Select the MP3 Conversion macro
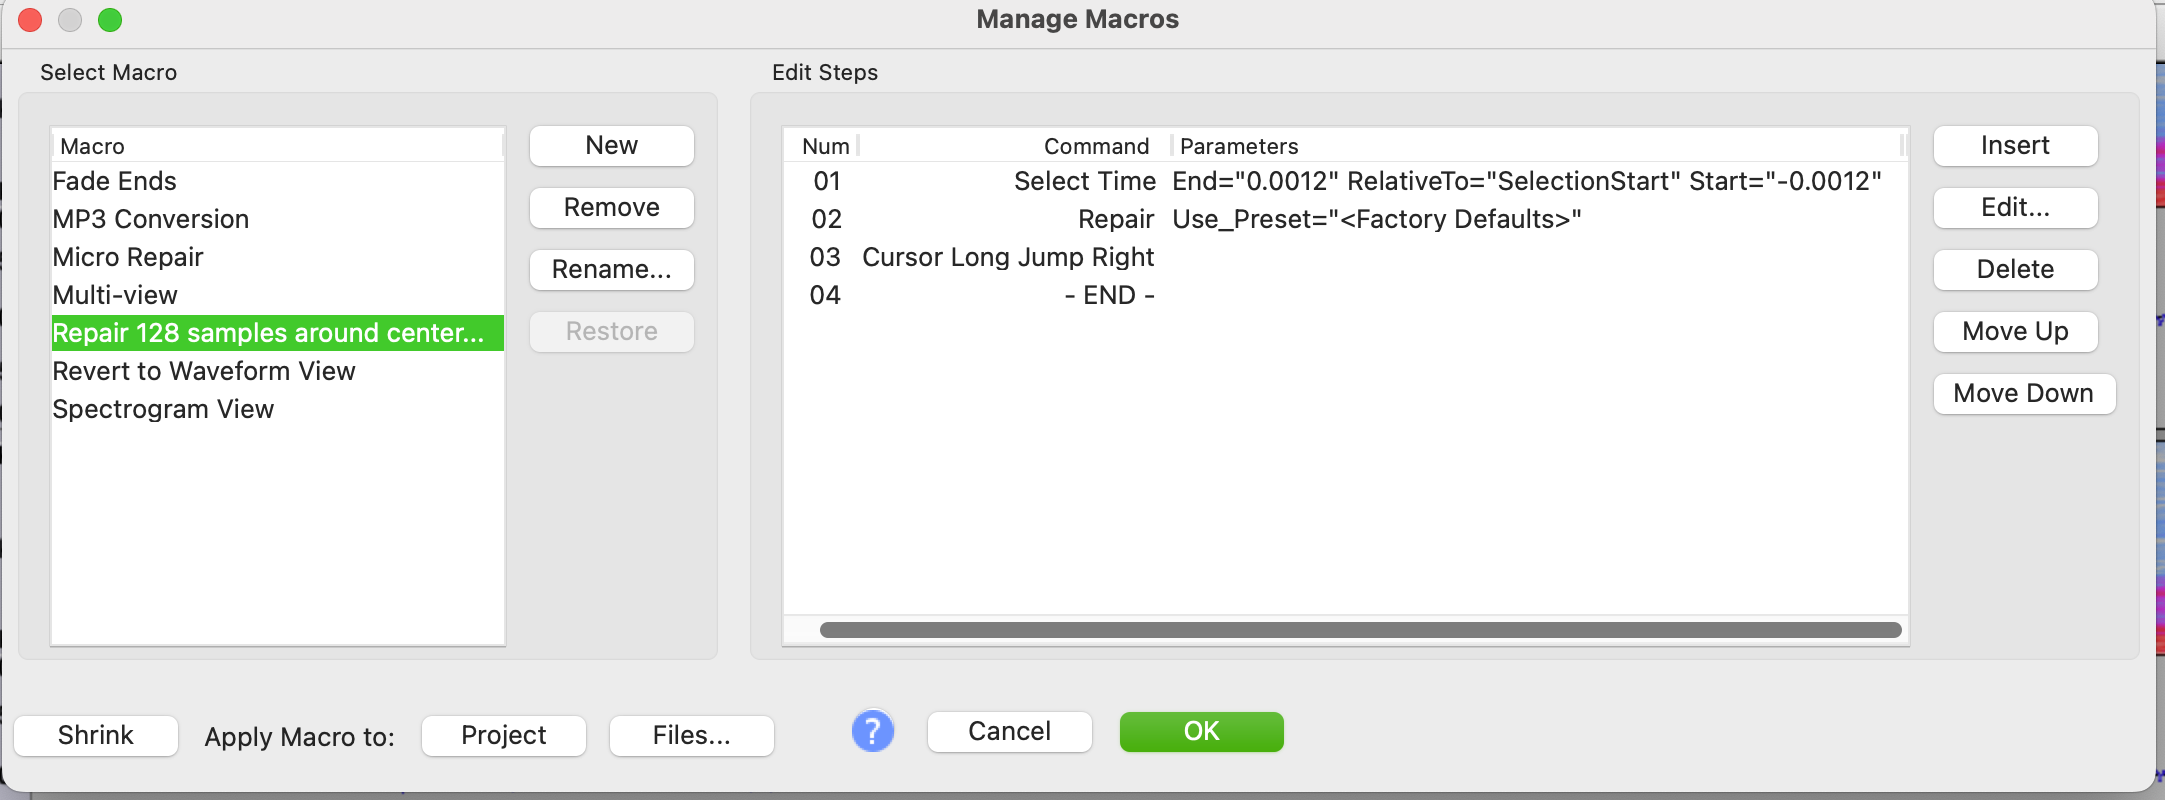The image size is (2165, 800). (151, 220)
